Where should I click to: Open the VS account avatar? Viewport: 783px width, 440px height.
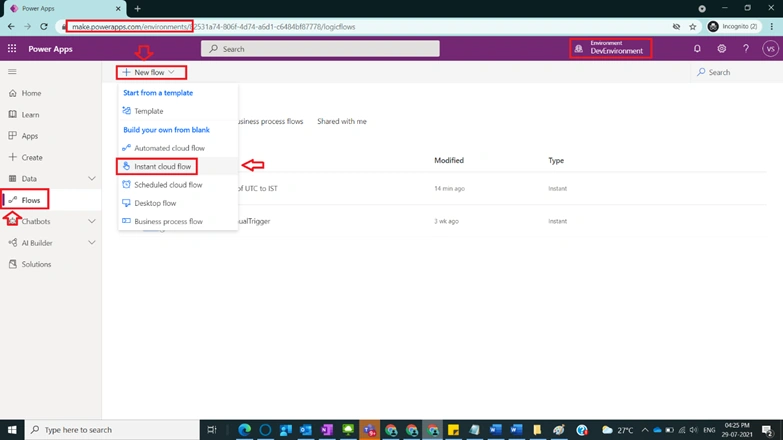tap(770, 48)
